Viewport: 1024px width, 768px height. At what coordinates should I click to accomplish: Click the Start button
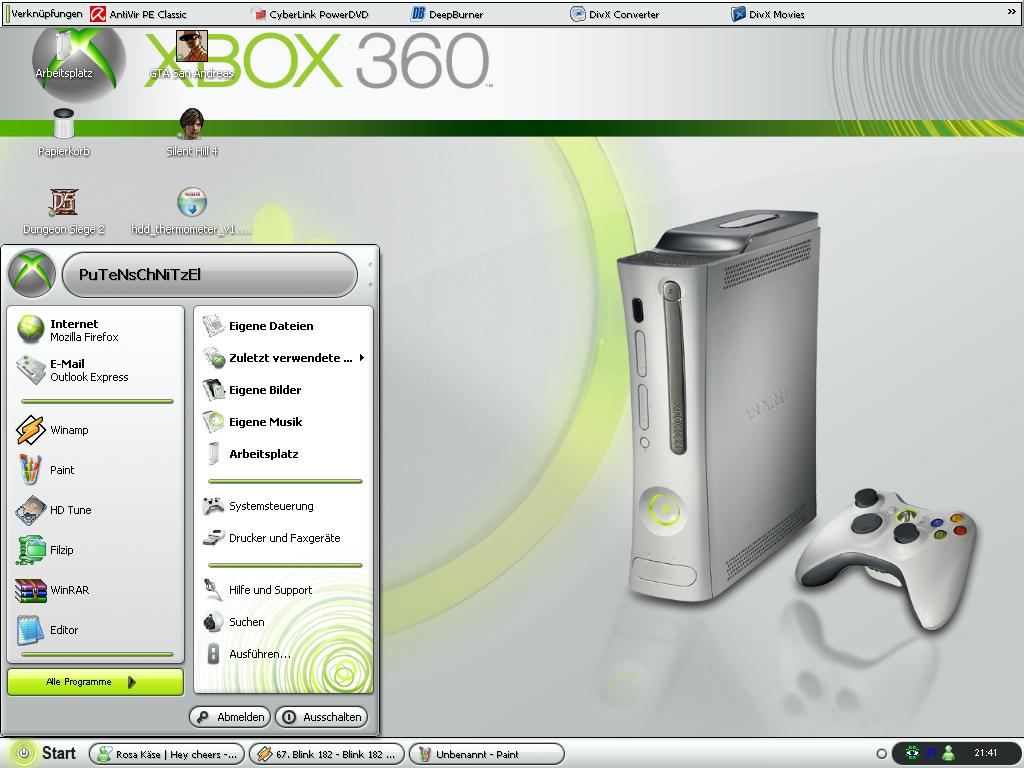pyautogui.click(x=43, y=753)
